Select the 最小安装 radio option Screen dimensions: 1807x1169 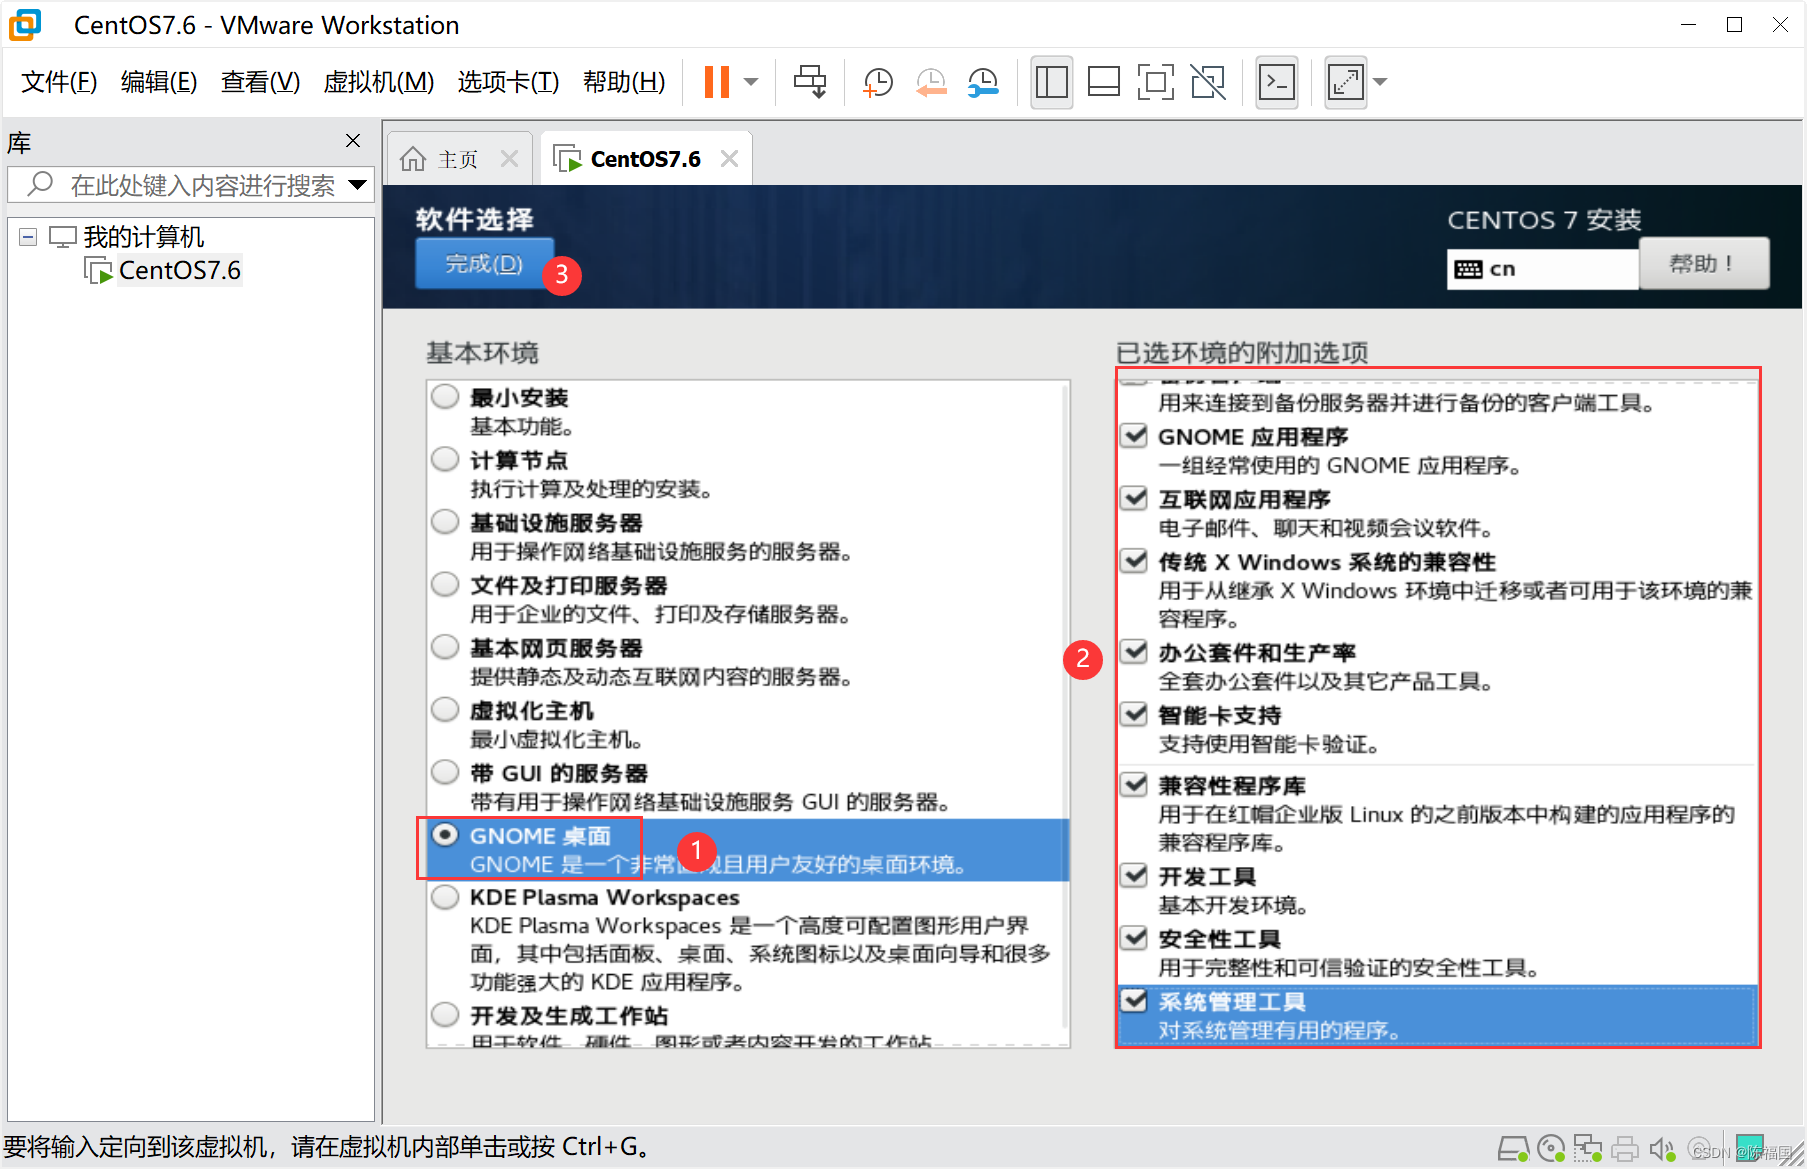(445, 397)
